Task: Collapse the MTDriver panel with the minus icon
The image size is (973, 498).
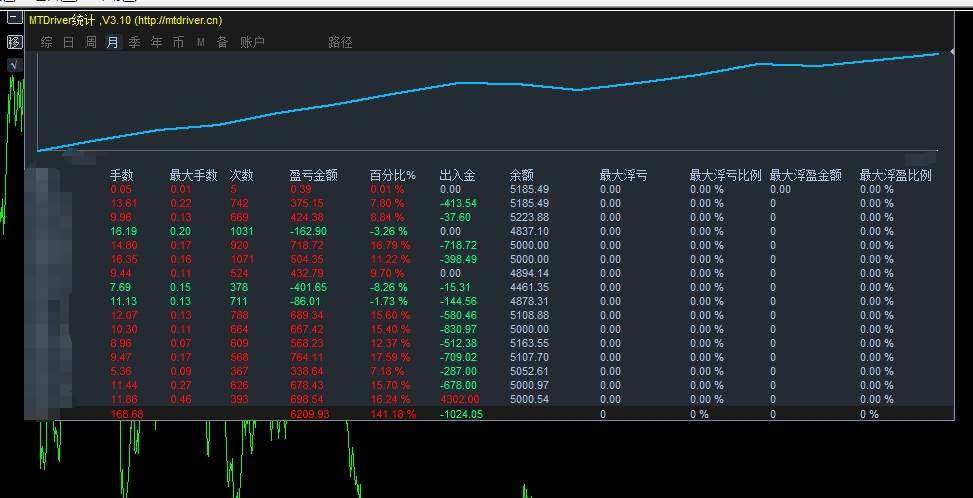Action: pos(14,17)
